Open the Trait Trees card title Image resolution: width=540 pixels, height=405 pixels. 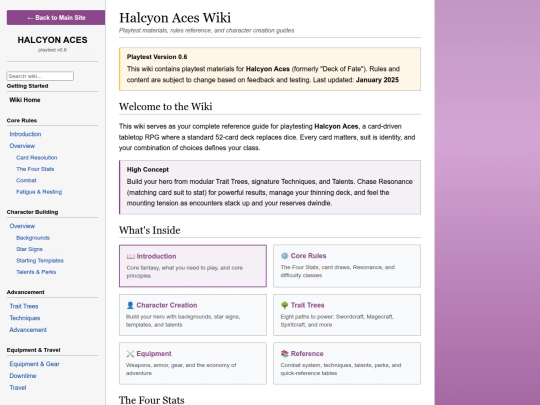tap(308, 305)
